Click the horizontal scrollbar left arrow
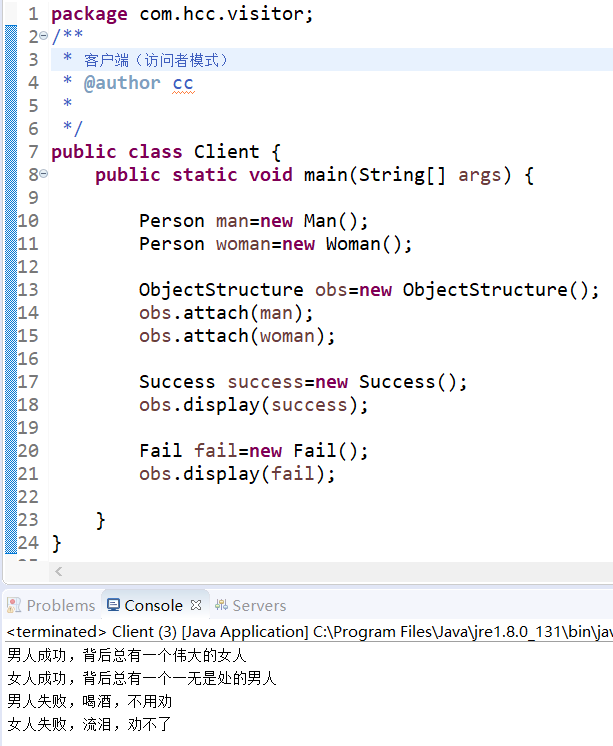 [x=59, y=571]
